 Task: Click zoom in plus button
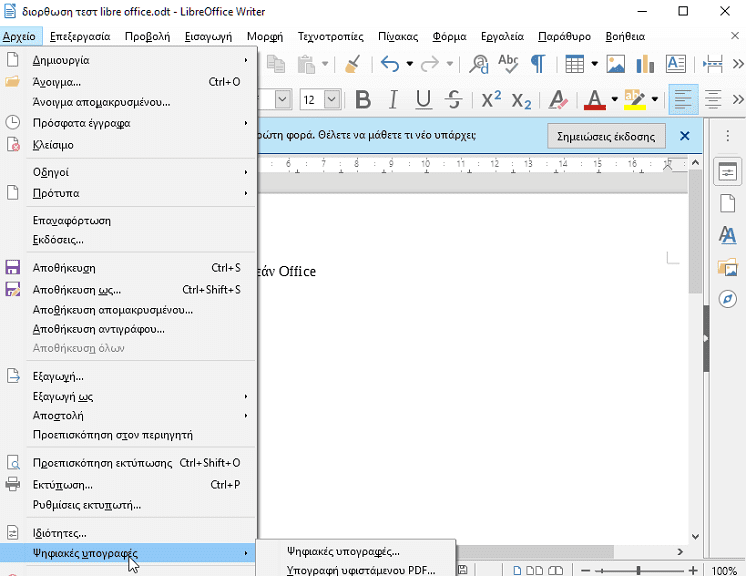point(693,570)
